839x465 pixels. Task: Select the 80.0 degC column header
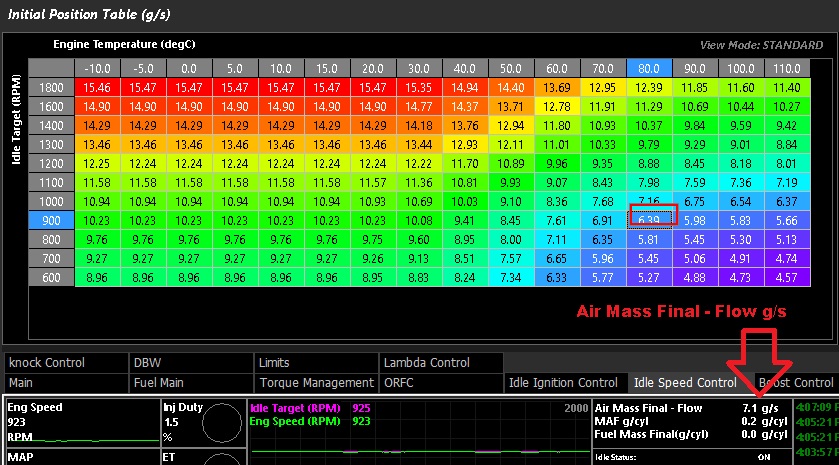tap(649, 68)
